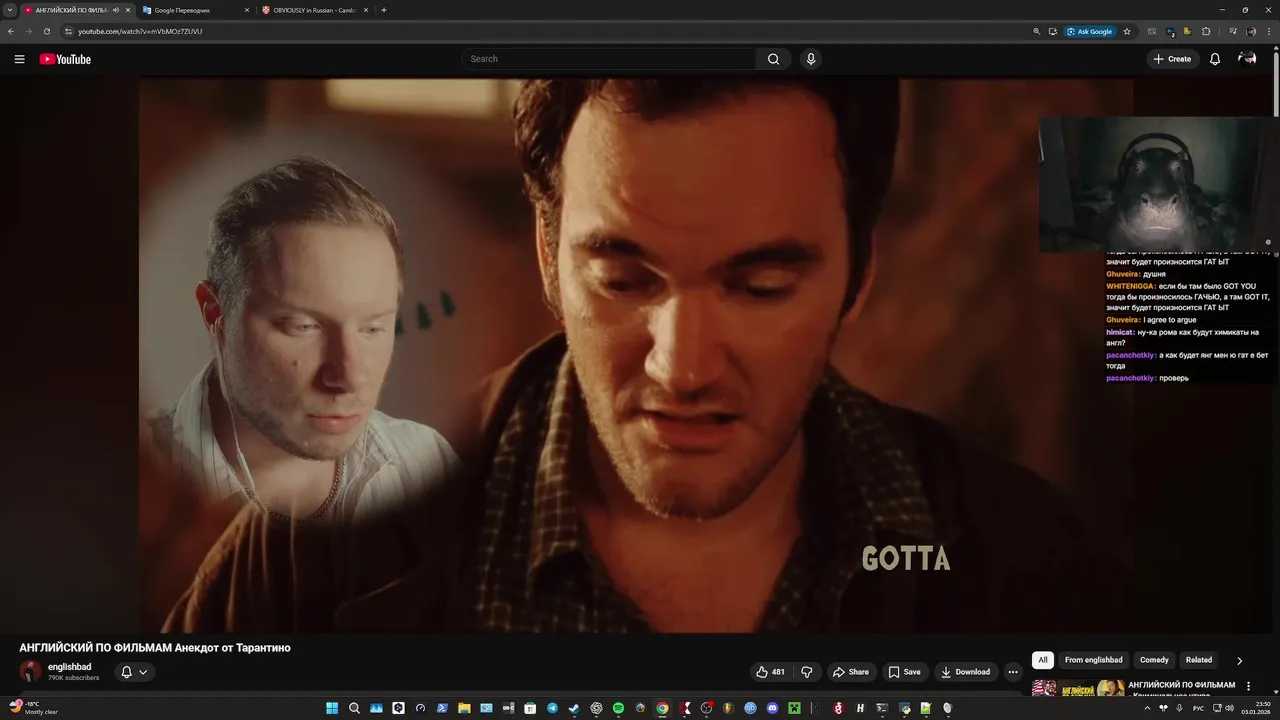
Task: Open the zoom magnifier in address bar
Action: [x=1037, y=31]
